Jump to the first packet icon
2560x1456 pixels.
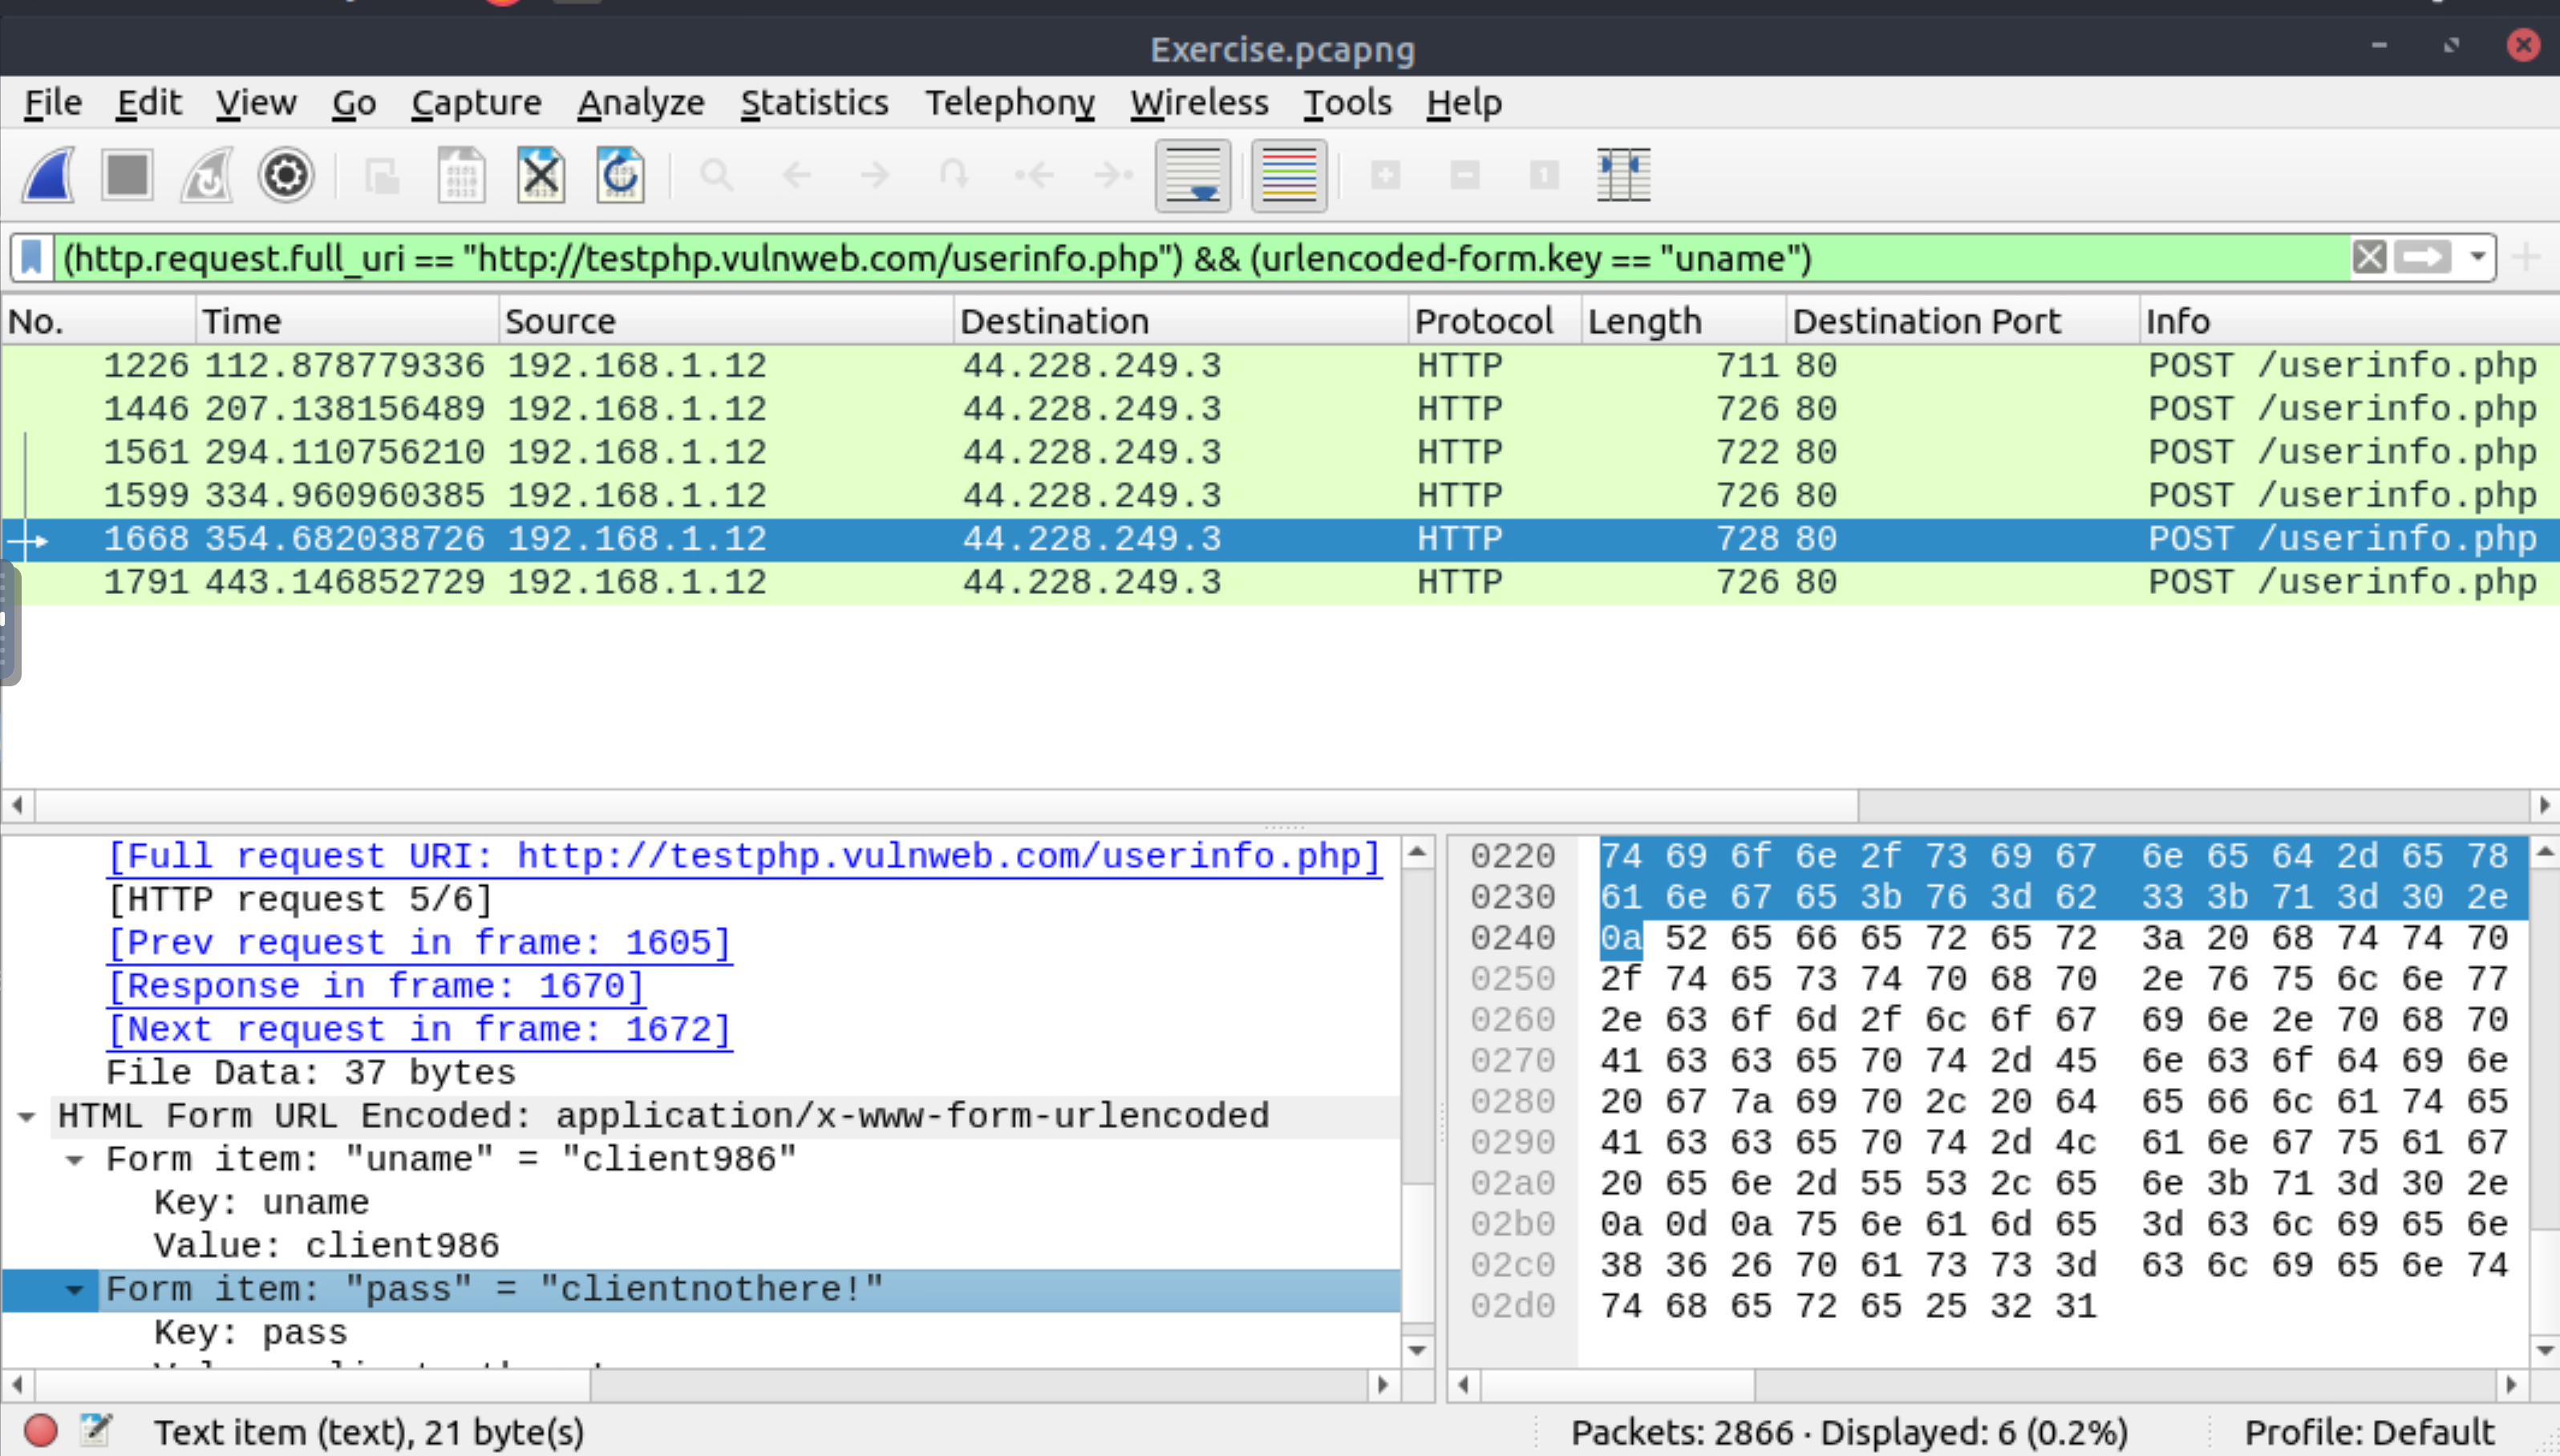click(1034, 176)
